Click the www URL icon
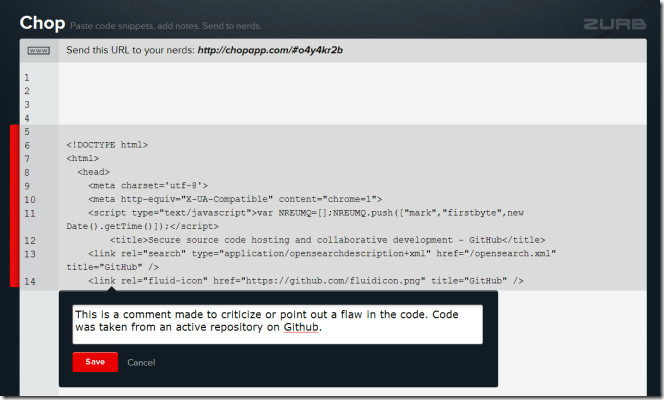 pos(39,51)
